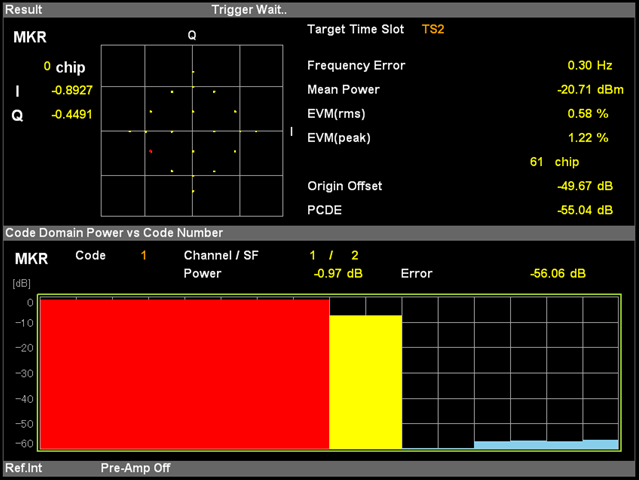The image size is (639, 480).
Task: Click the 'Target Time Slot' label
Action: [355, 29]
